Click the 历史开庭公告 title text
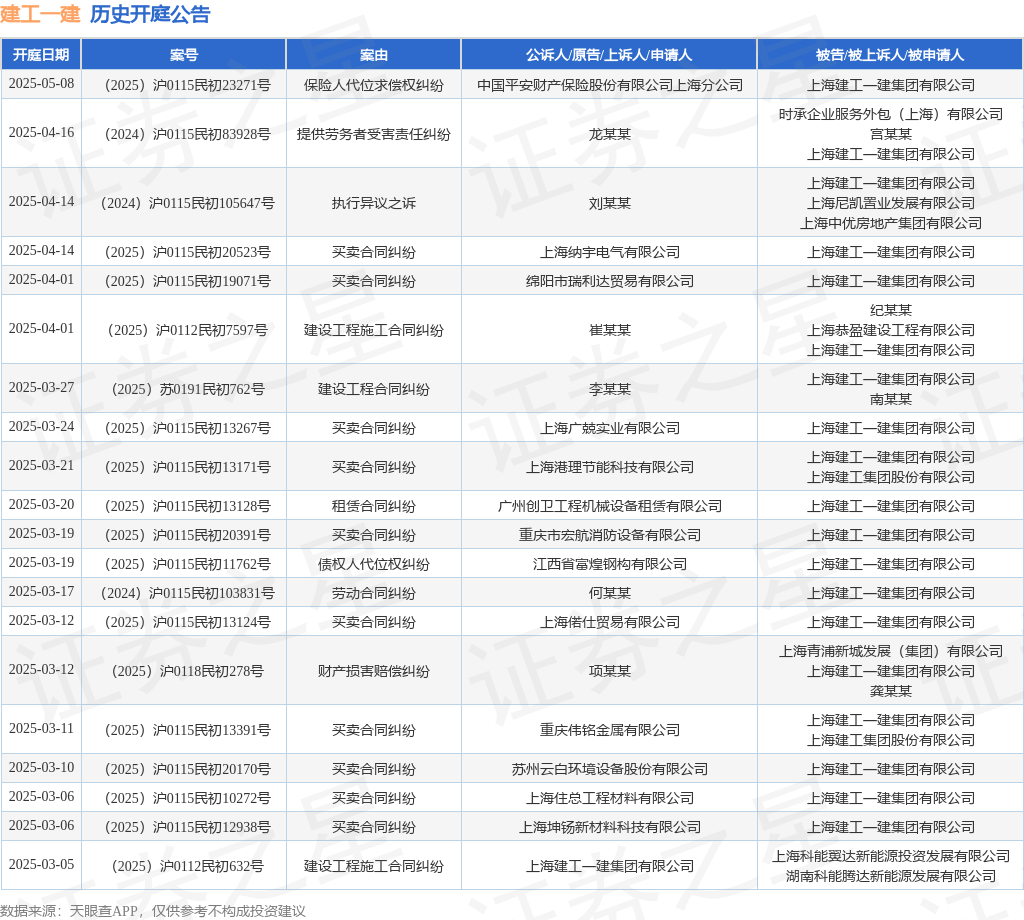Viewport: 1024px width, 920px height. point(150,14)
